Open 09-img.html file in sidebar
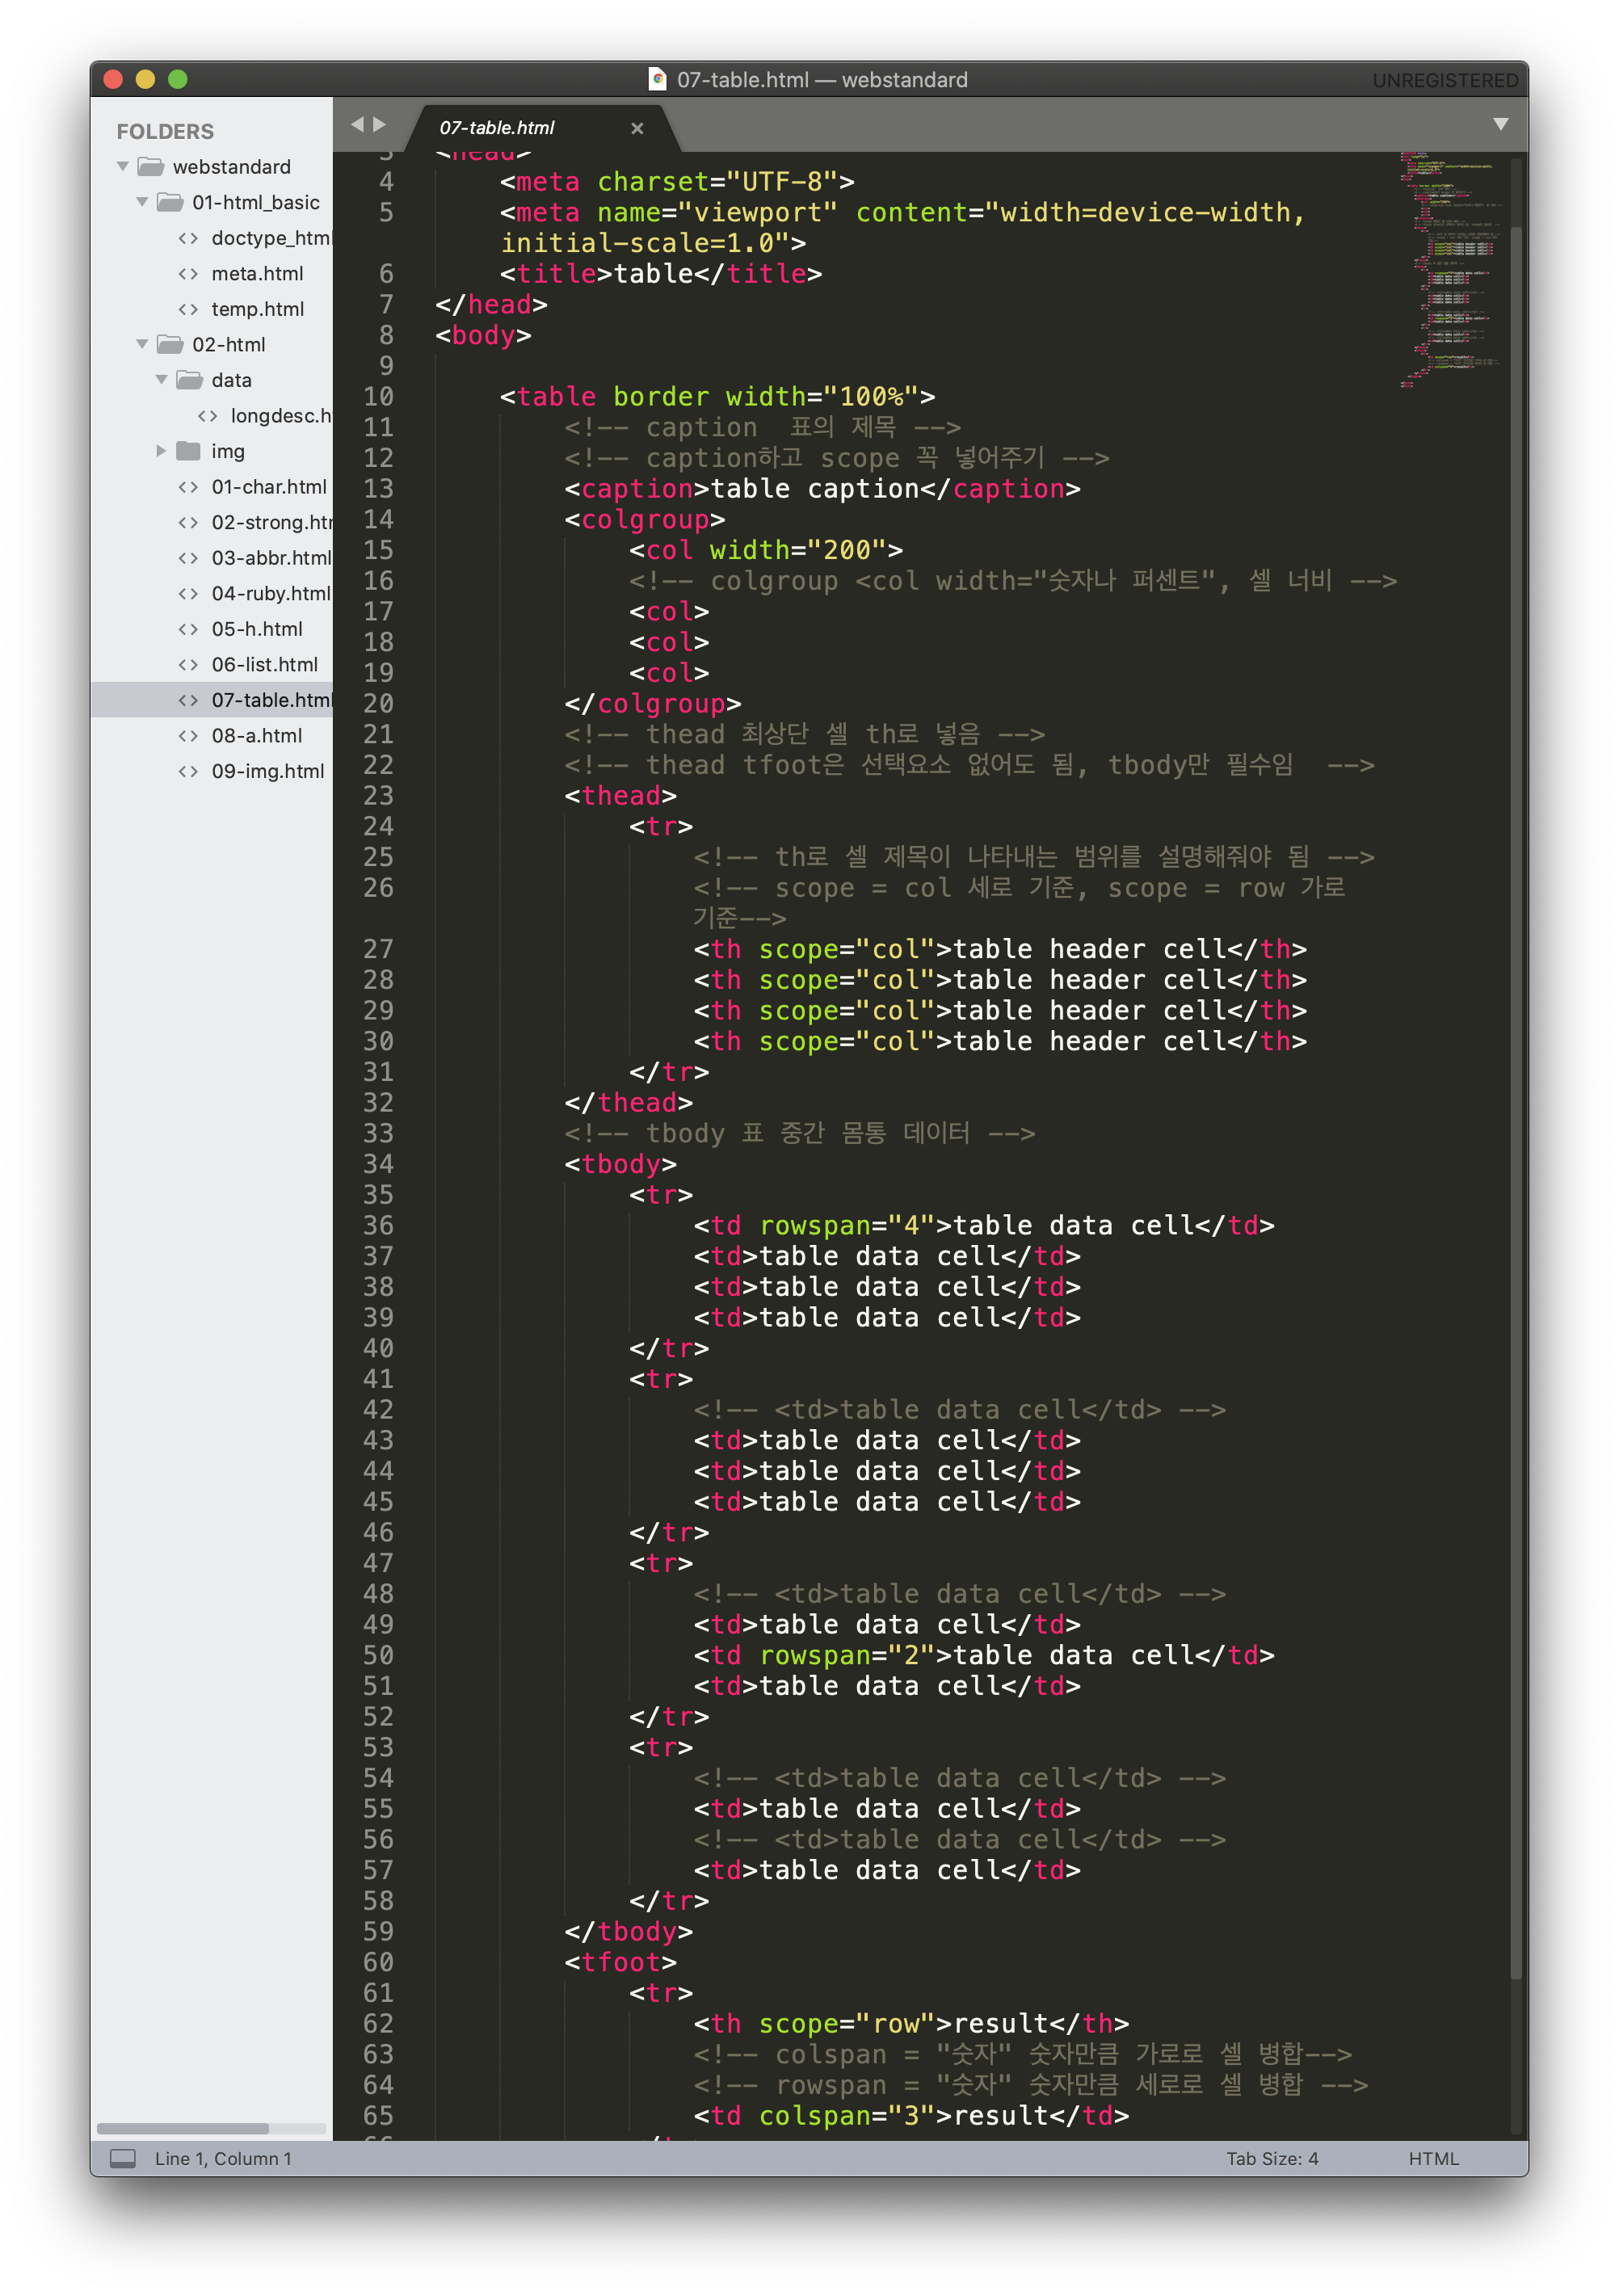Viewport: 1619px width, 2296px height. (x=267, y=771)
